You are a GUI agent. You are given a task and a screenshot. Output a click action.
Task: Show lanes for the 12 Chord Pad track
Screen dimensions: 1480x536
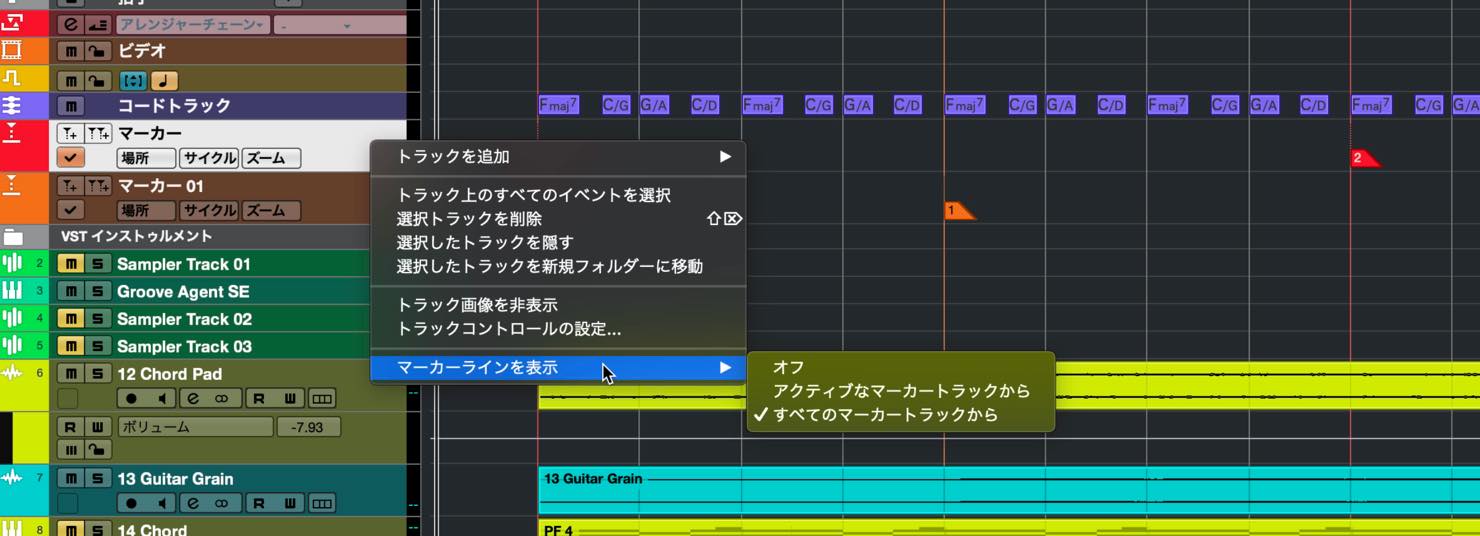coord(321,398)
